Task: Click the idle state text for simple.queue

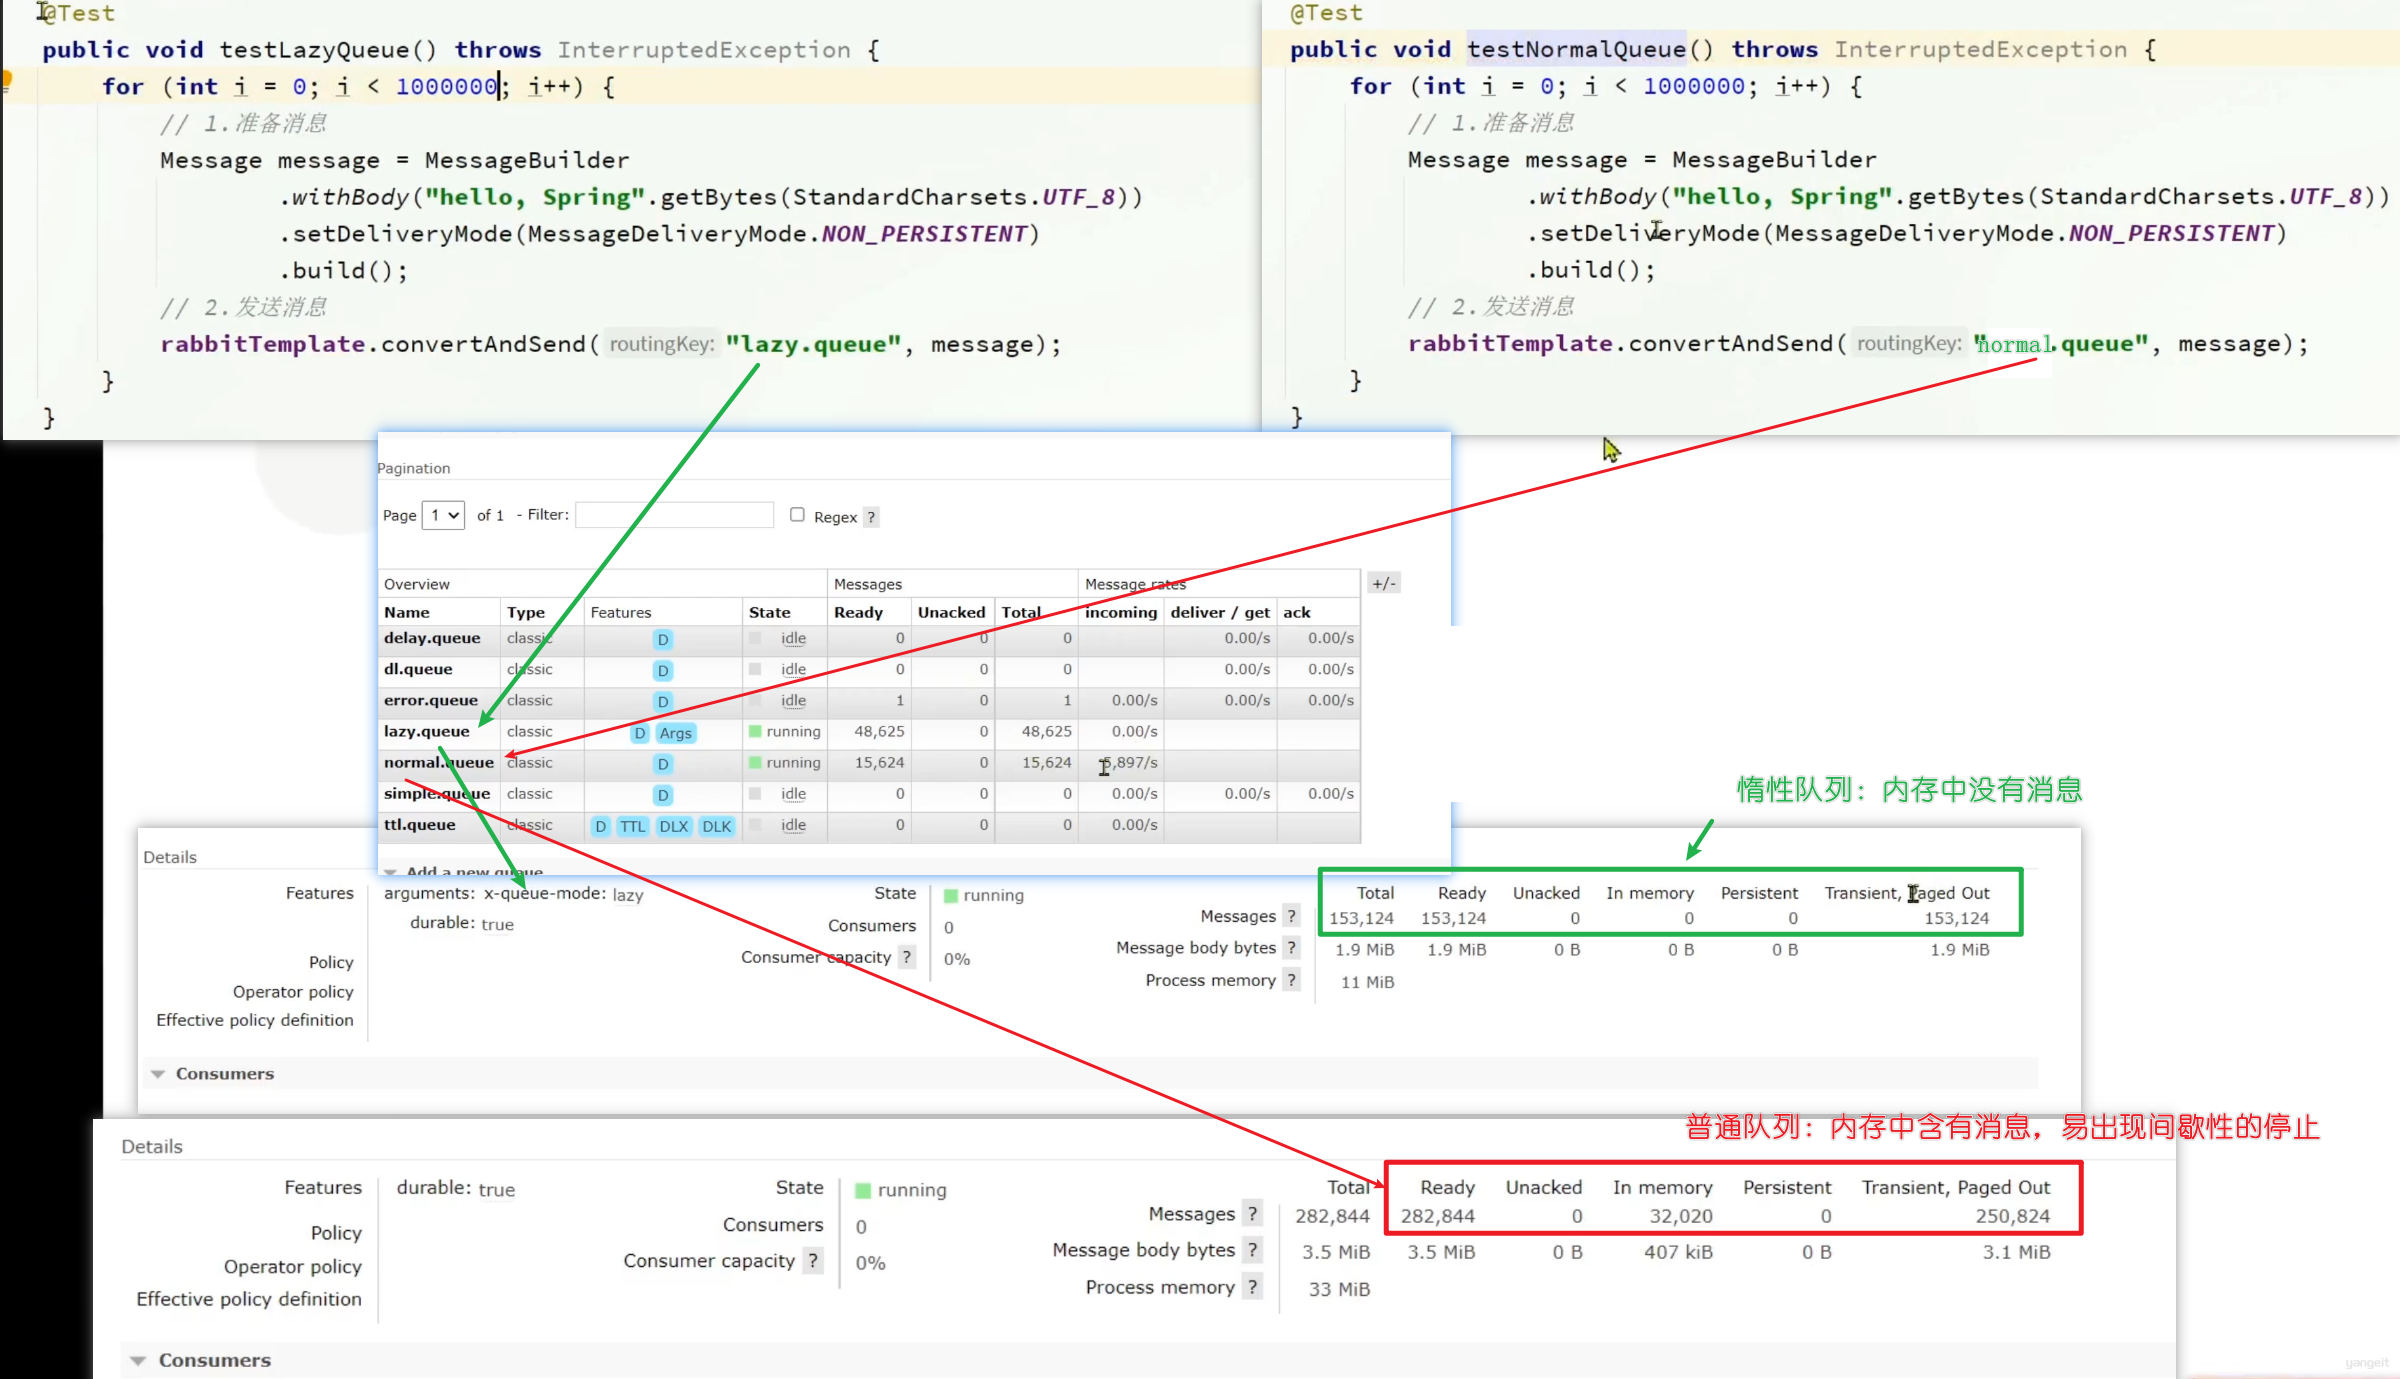Action: tap(793, 794)
